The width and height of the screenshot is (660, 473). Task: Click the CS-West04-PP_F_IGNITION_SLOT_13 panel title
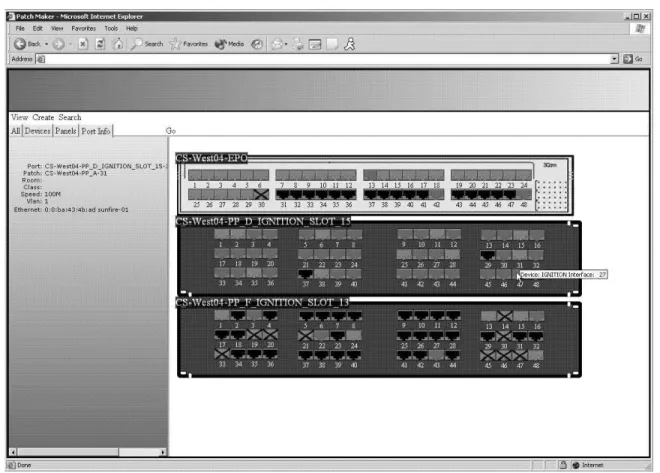tap(262, 303)
